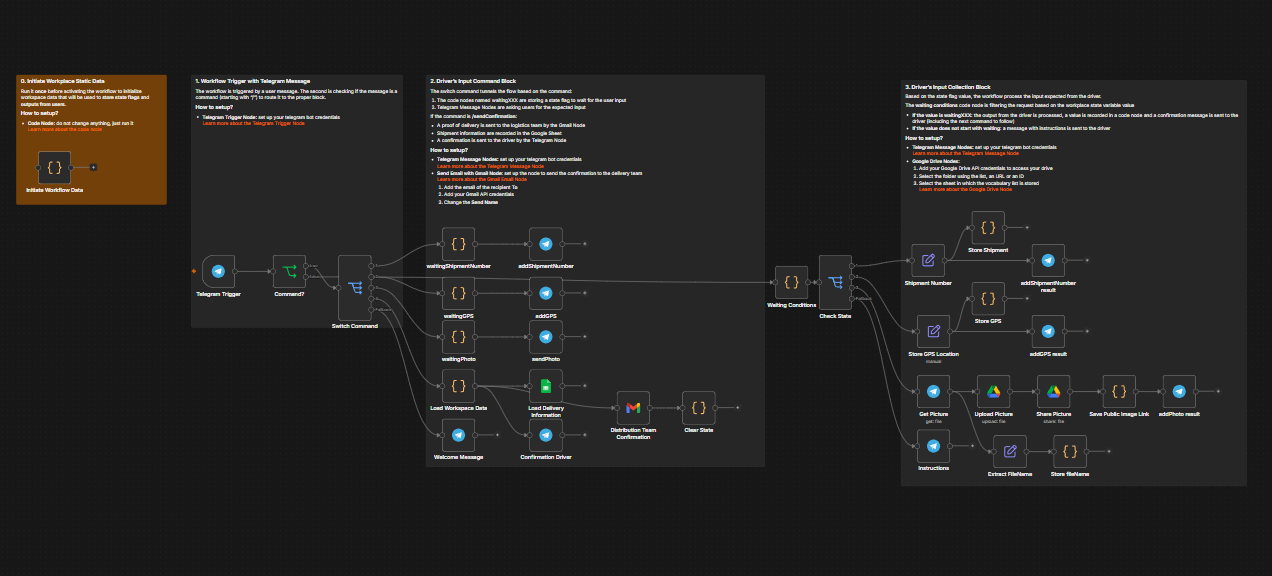Screen dimensions: 1272x576
Task: Click the Distribution Team Confirmation Gmail node
Action: click(632, 408)
